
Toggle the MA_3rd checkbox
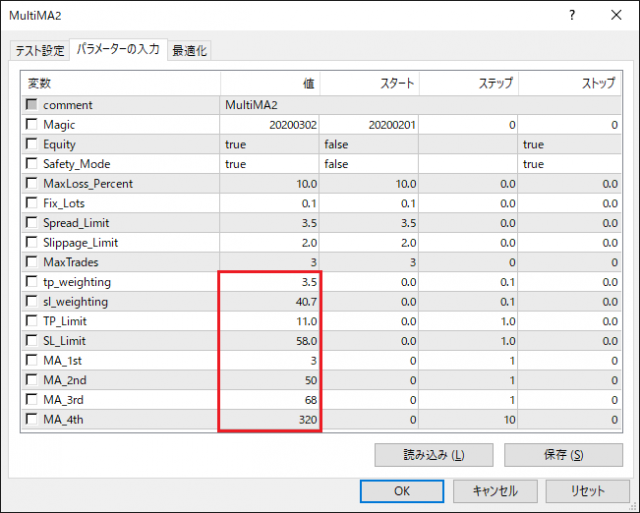31,399
